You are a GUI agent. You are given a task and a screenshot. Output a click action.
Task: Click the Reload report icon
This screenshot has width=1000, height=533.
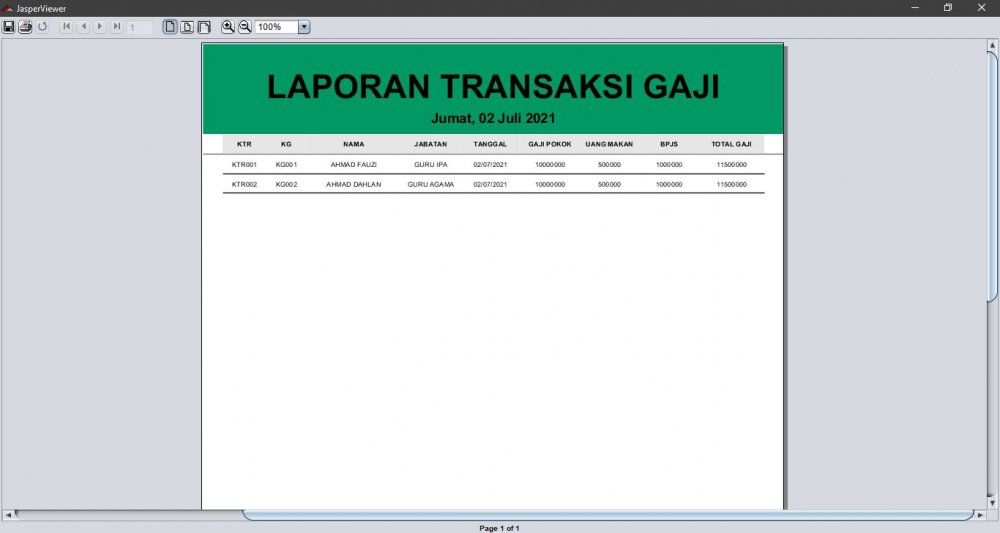coord(42,27)
